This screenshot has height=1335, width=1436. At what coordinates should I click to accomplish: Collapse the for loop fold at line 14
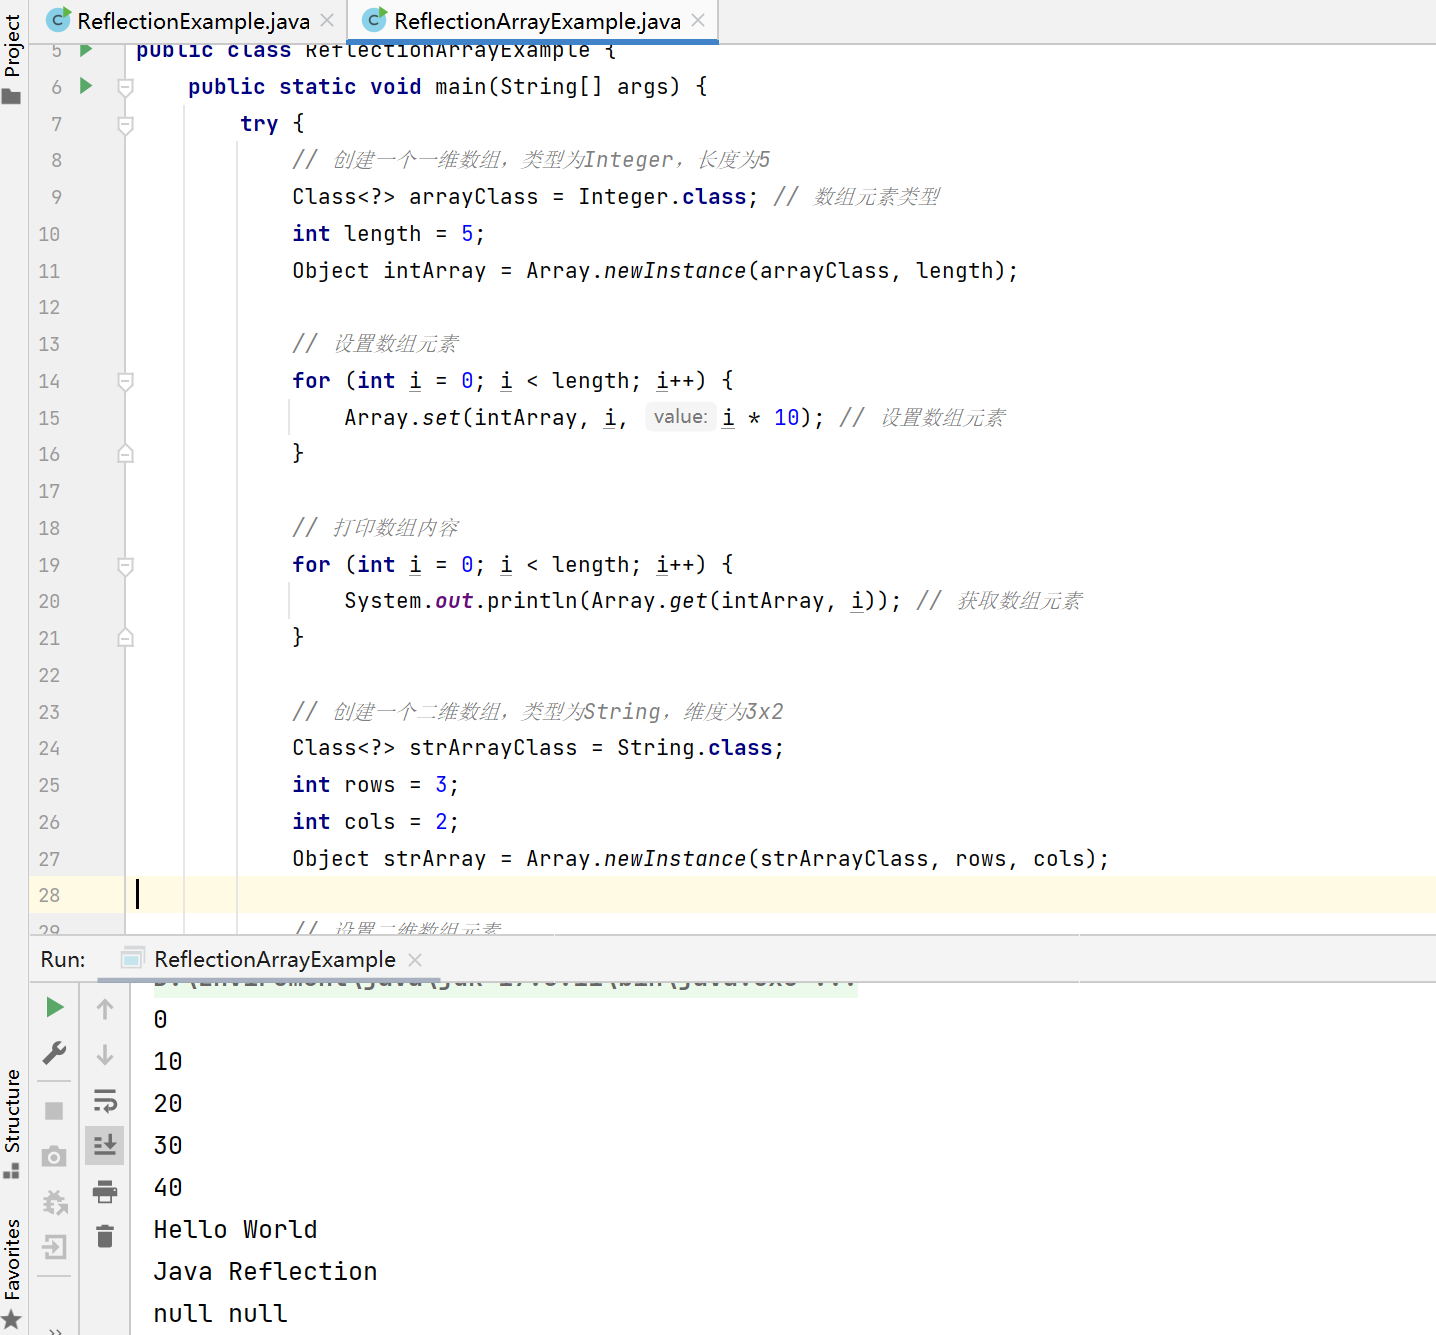click(x=126, y=381)
